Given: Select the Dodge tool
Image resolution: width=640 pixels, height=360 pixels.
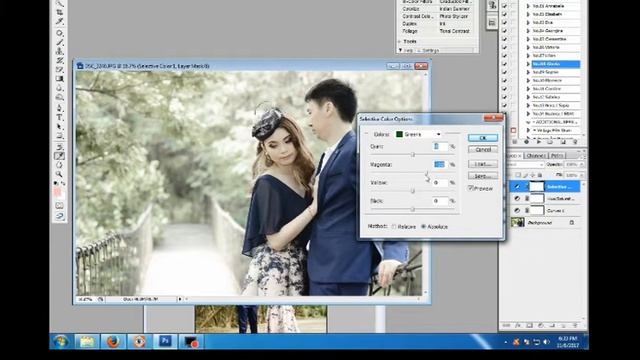Looking at the screenshot, I should (60, 97).
